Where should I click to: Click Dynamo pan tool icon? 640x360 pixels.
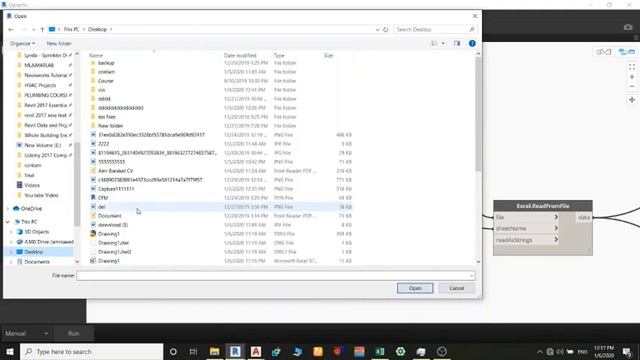pos(632,100)
